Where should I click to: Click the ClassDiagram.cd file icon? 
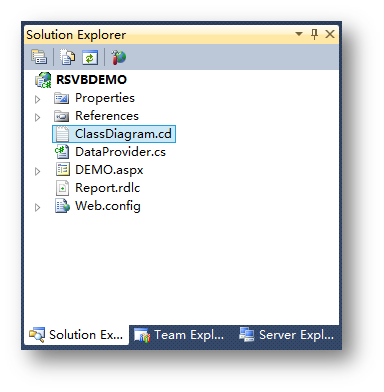click(62, 134)
